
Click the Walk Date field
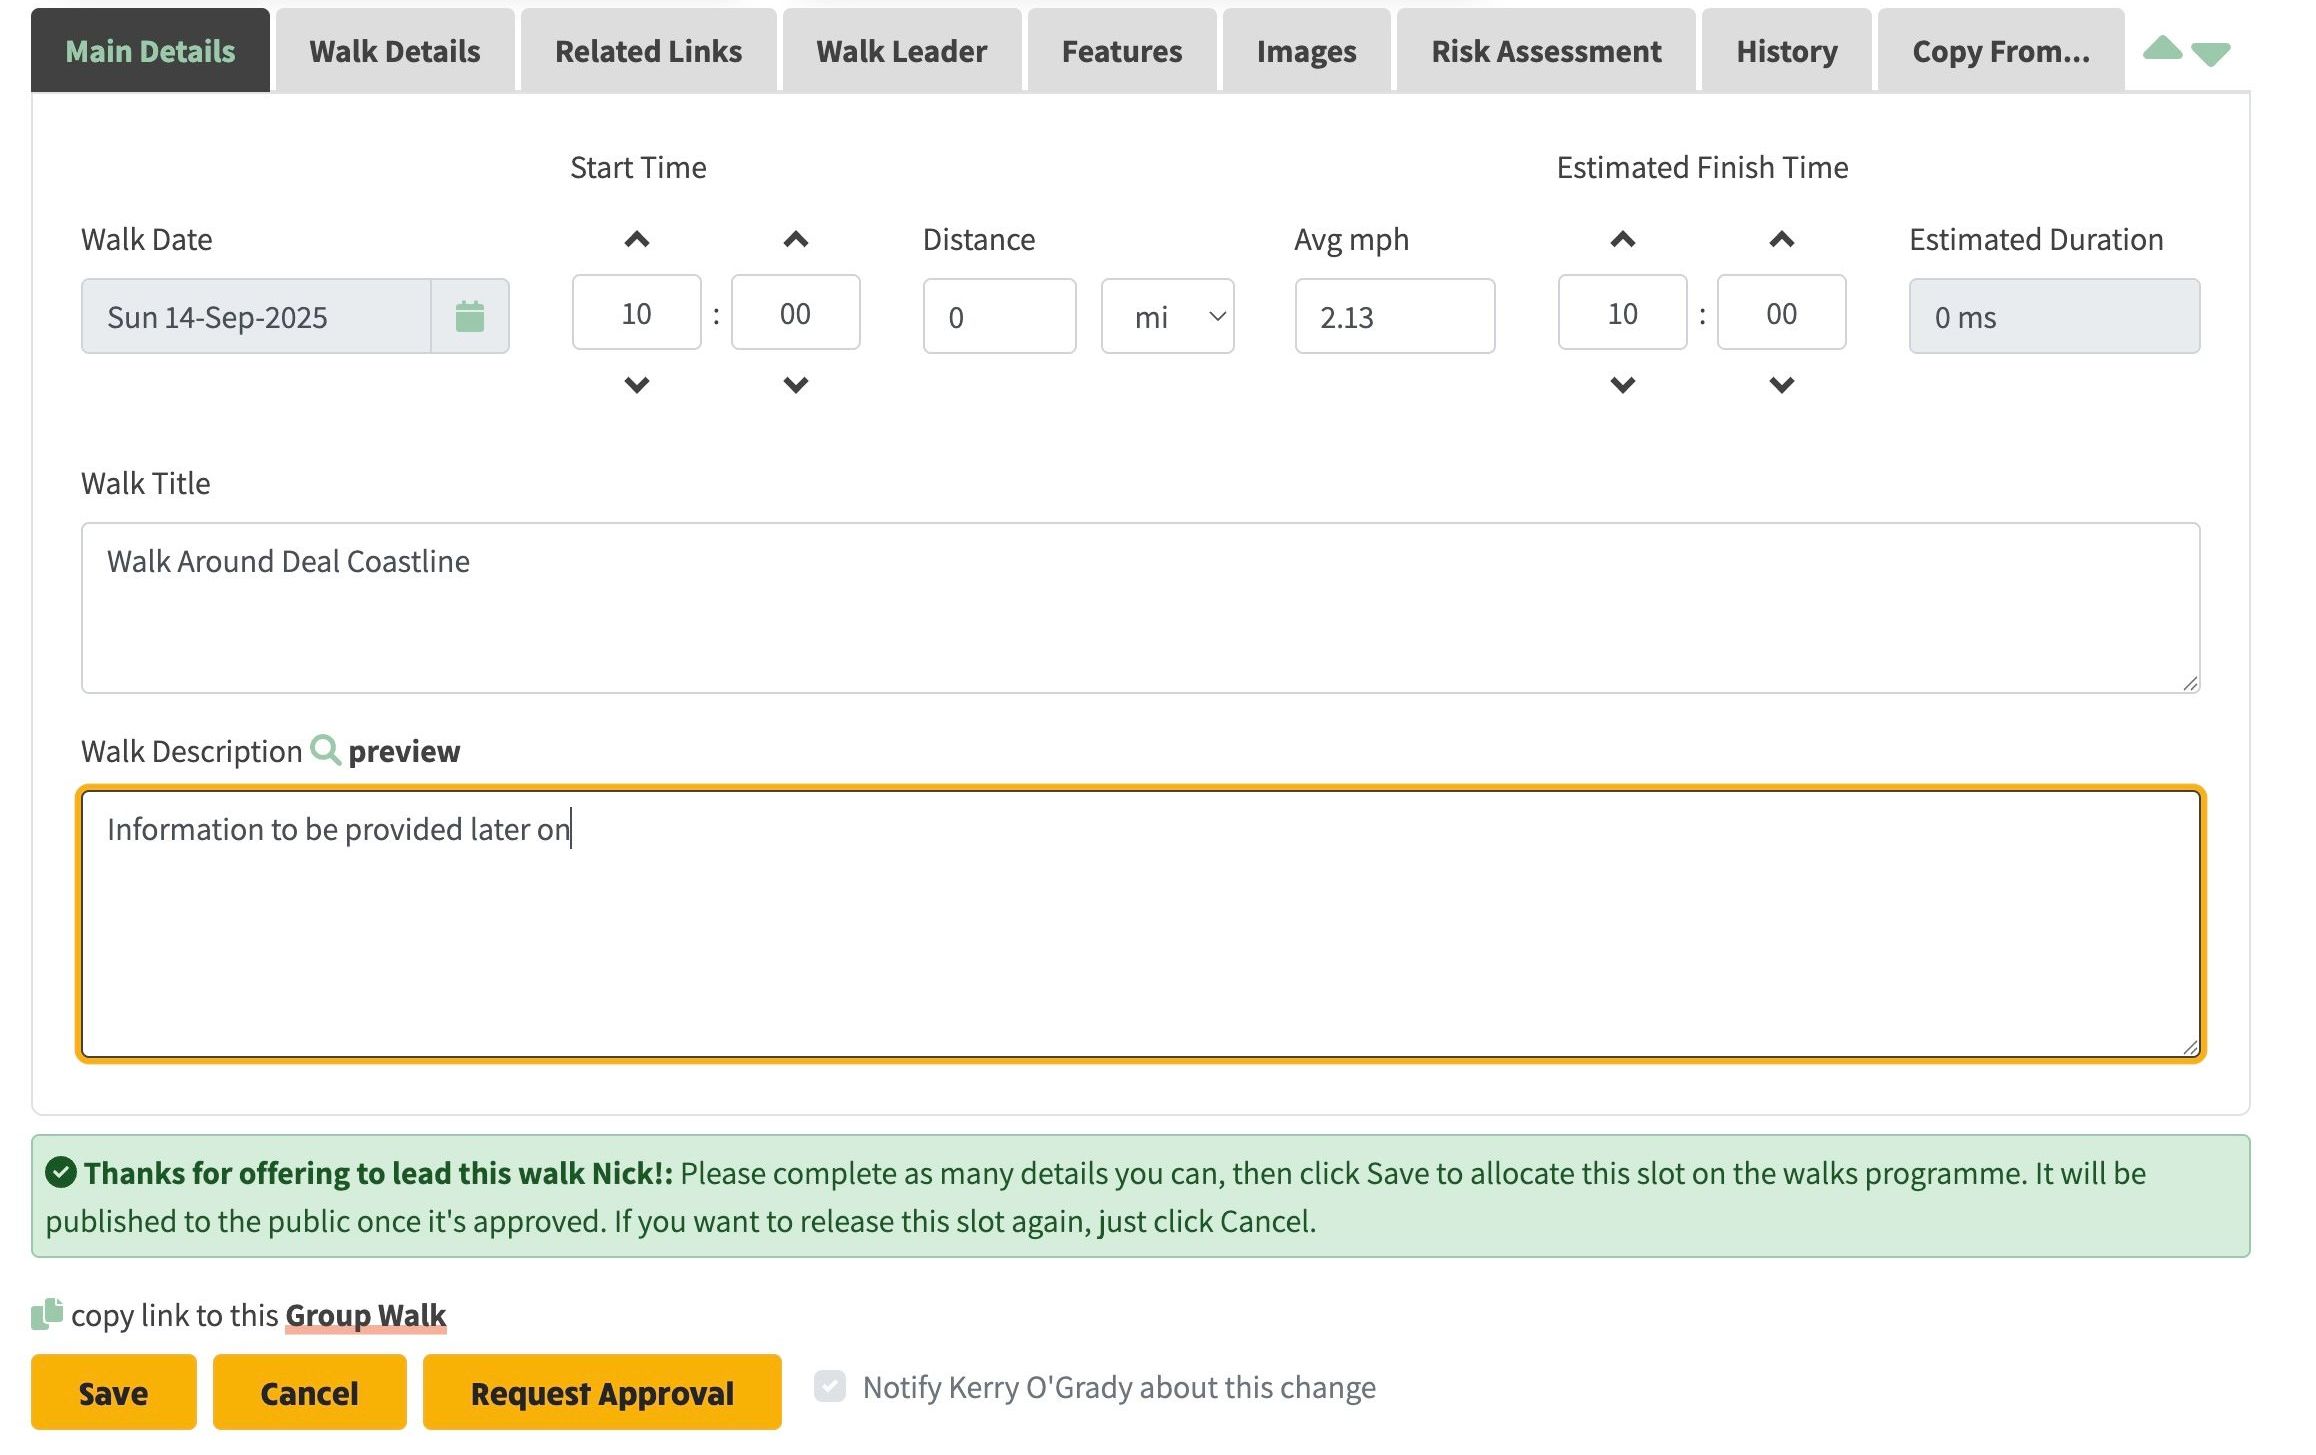pos(256,316)
